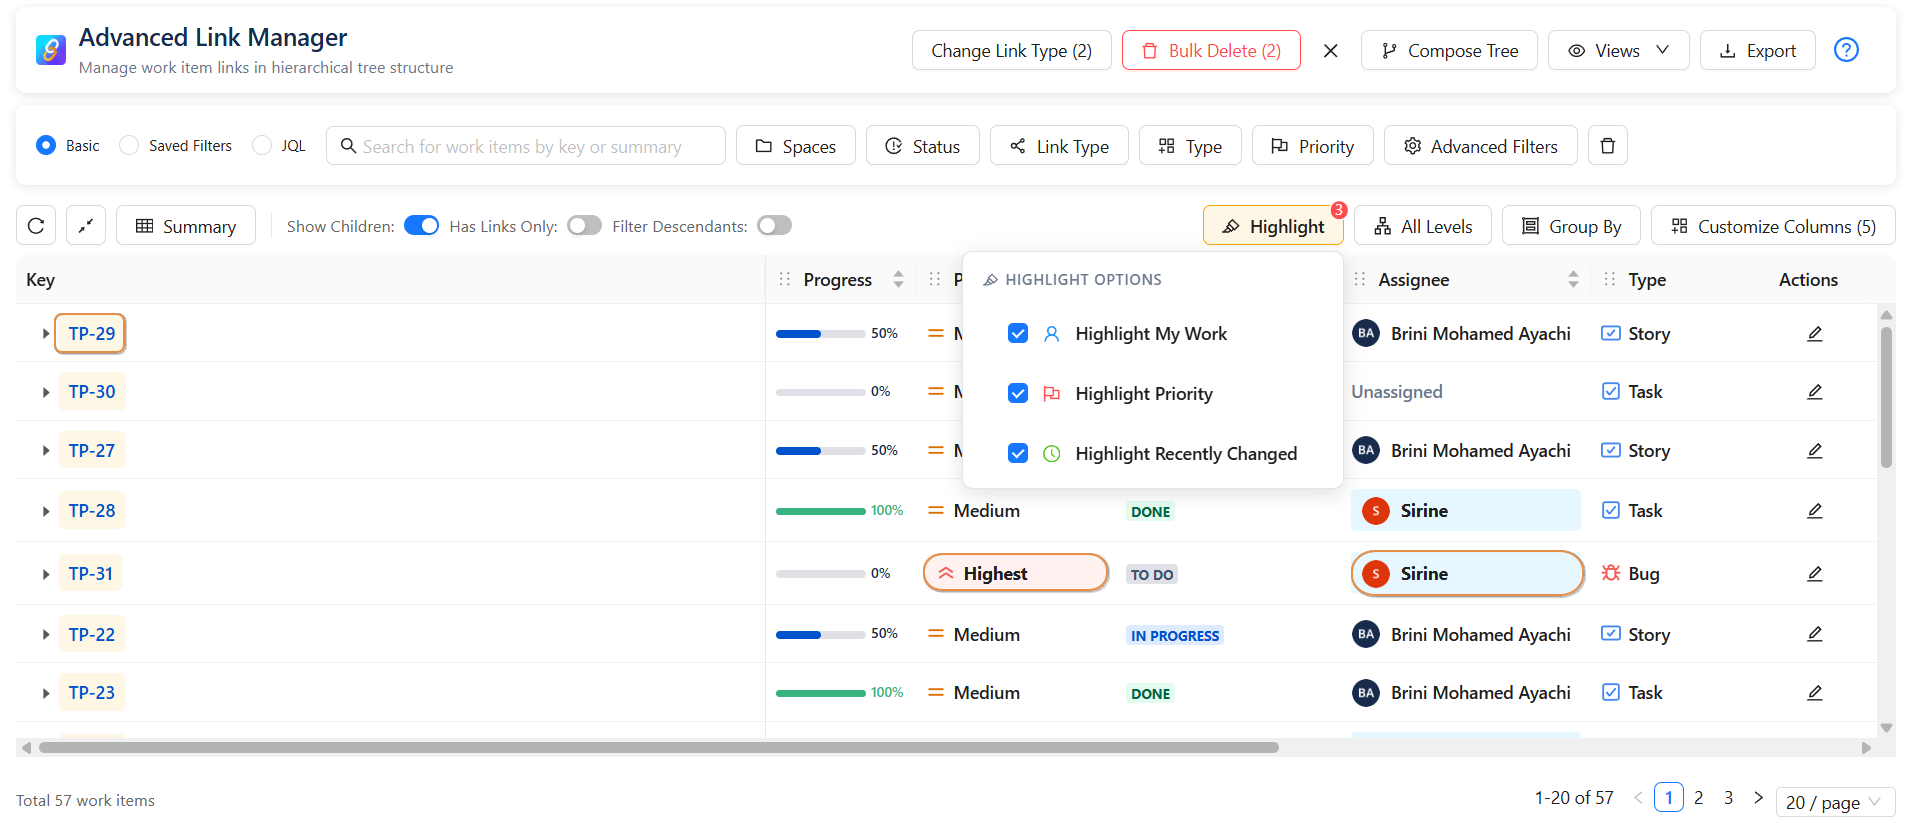The image size is (1915, 833).
Task: Open the 20 / page size dropdown
Action: (x=1834, y=802)
